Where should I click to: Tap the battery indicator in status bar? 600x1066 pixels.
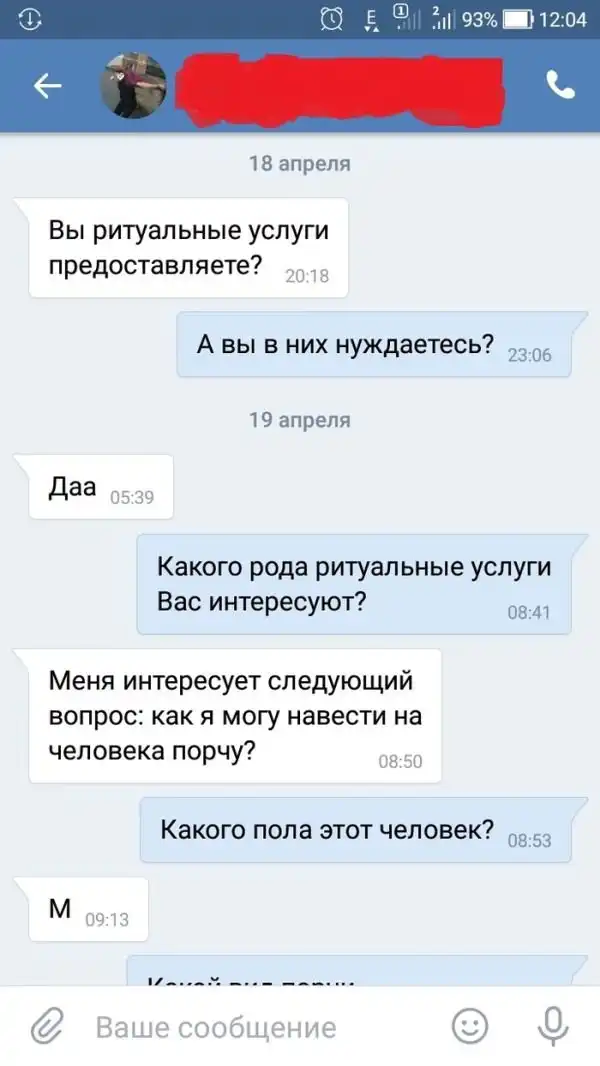point(518,20)
